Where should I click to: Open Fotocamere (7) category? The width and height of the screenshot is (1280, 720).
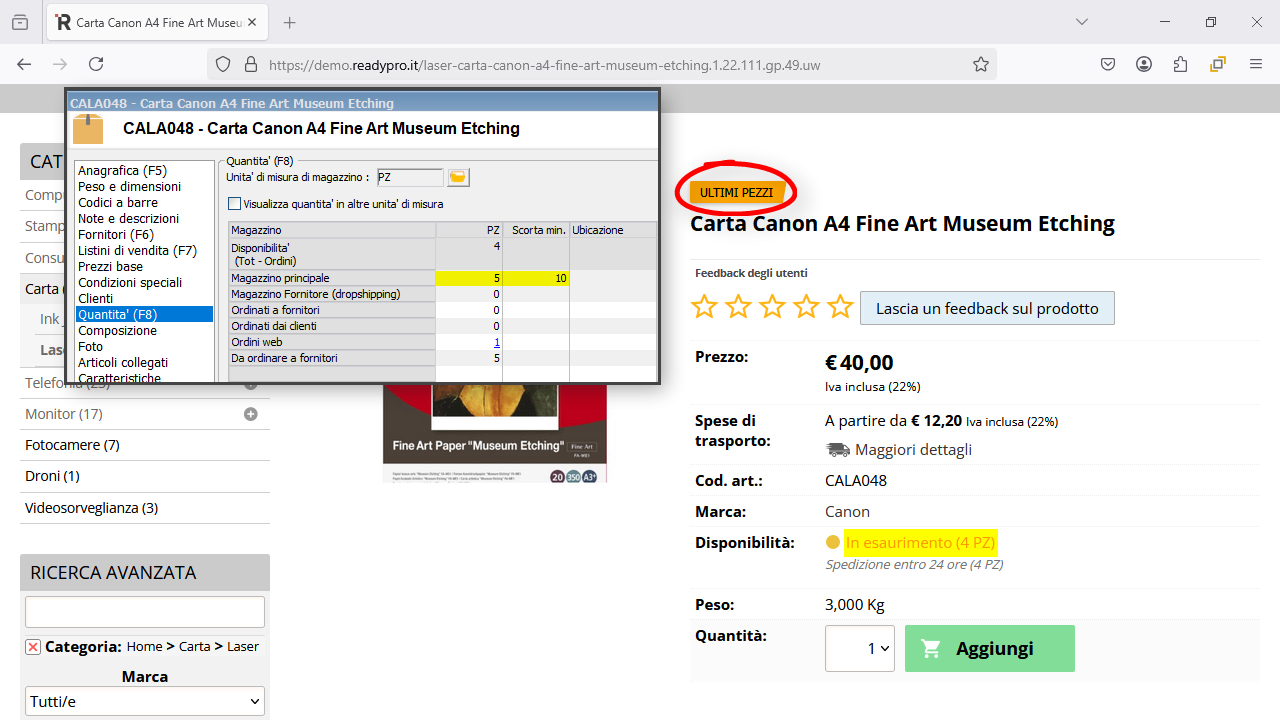pyautogui.click(x=72, y=445)
